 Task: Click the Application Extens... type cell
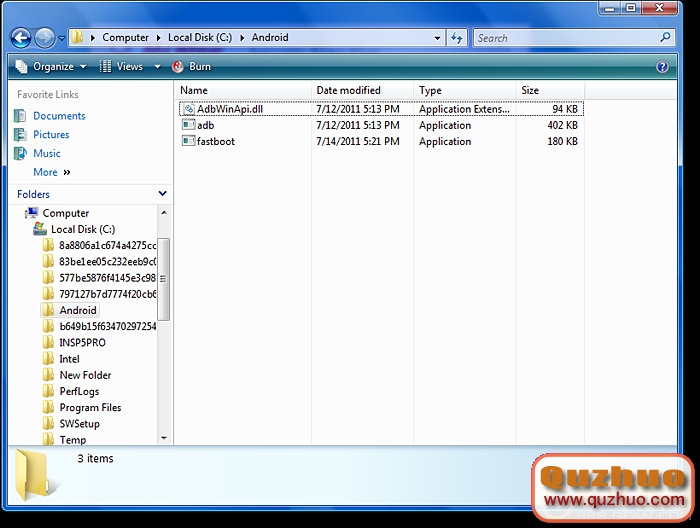coord(464,109)
